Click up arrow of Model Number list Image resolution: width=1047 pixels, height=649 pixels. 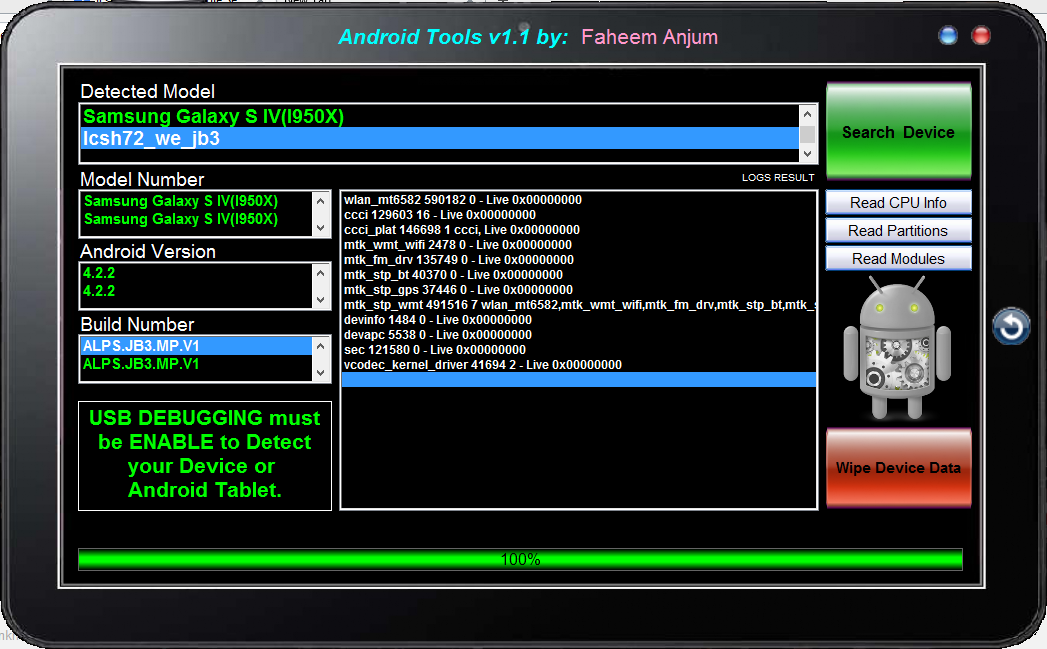pos(321,200)
